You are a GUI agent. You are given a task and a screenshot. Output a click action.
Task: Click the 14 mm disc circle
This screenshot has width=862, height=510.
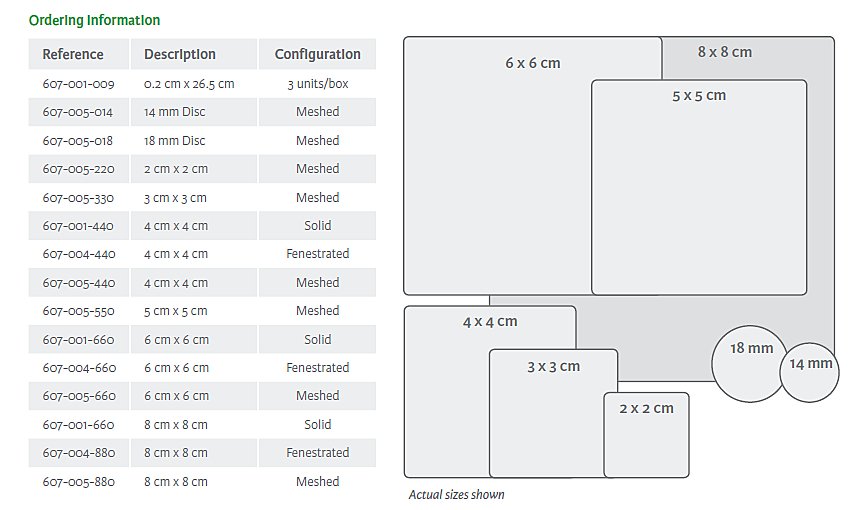click(x=810, y=372)
